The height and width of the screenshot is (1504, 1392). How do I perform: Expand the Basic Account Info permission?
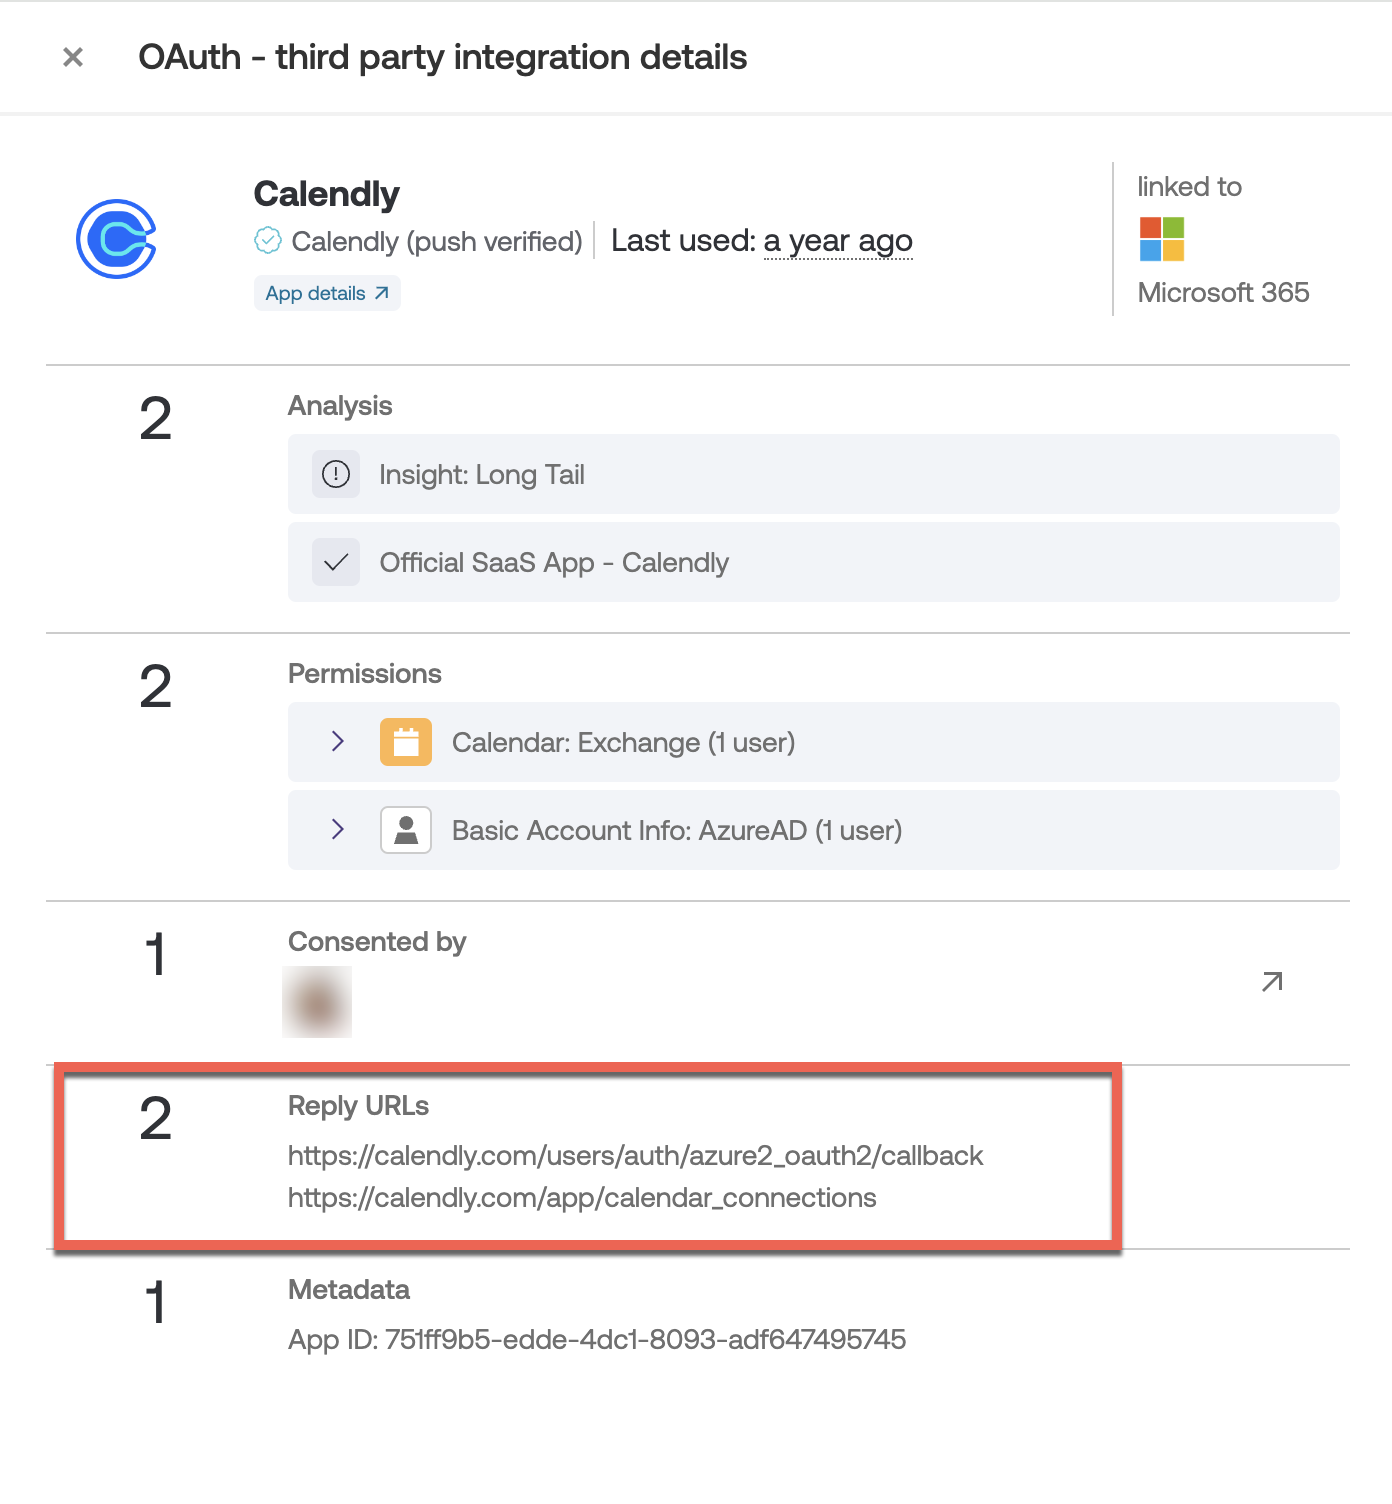[338, 829]
